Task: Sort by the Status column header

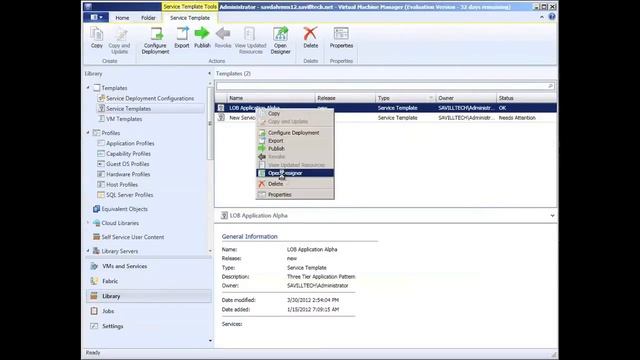Action: click(x=526, y=98)
